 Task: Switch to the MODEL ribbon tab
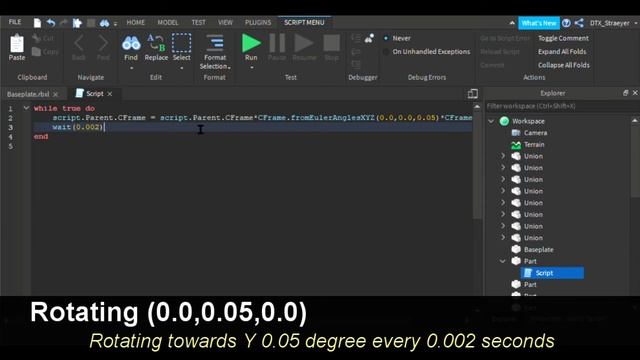point(168,22)
